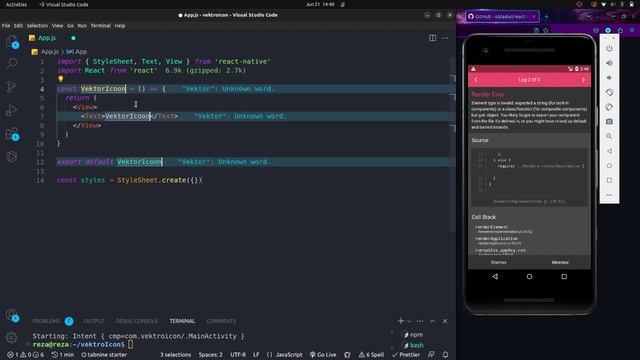Image resolution: width=640 pixels, height=360 pixels.
Task: Select the App.js editor tab
Action: pos(47,38)
